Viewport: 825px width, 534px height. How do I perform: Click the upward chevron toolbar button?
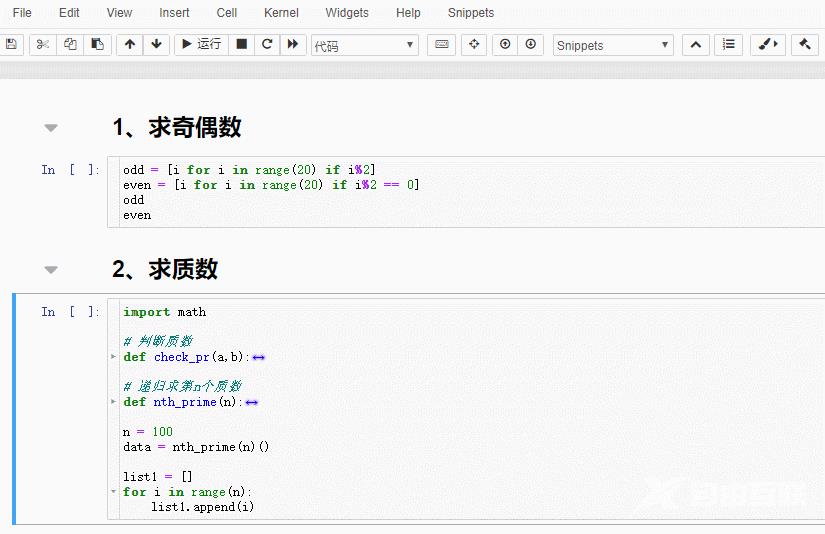tap(696, 44)
